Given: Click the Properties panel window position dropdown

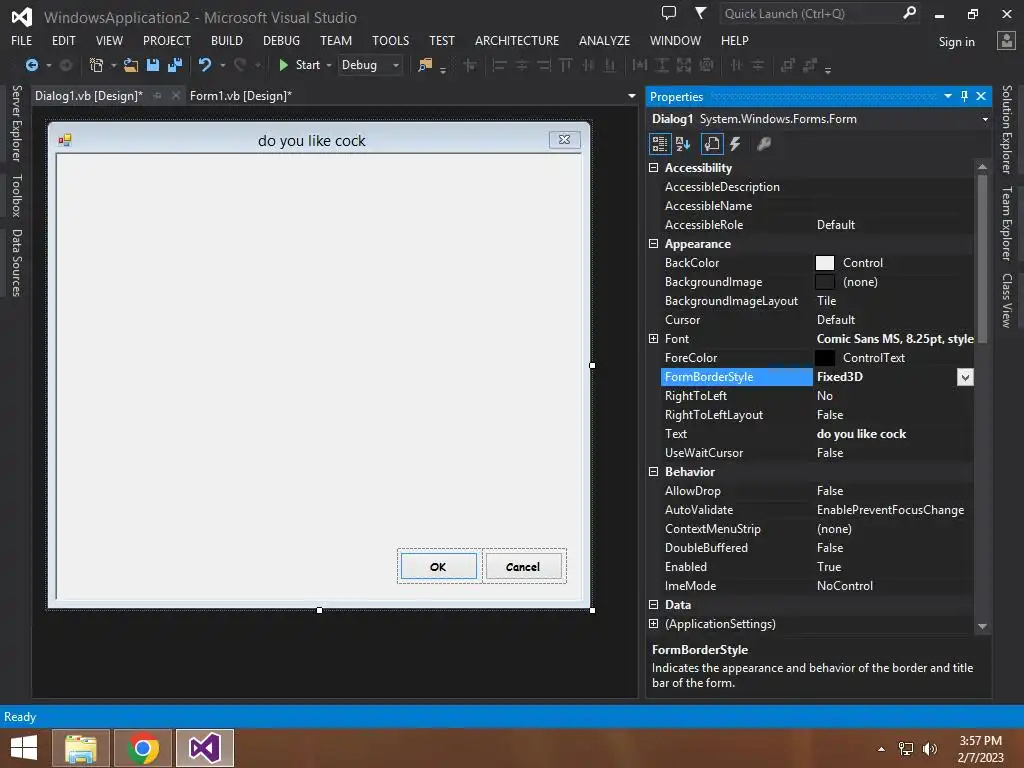Looking at the screenshot, I should coord(948,96).
